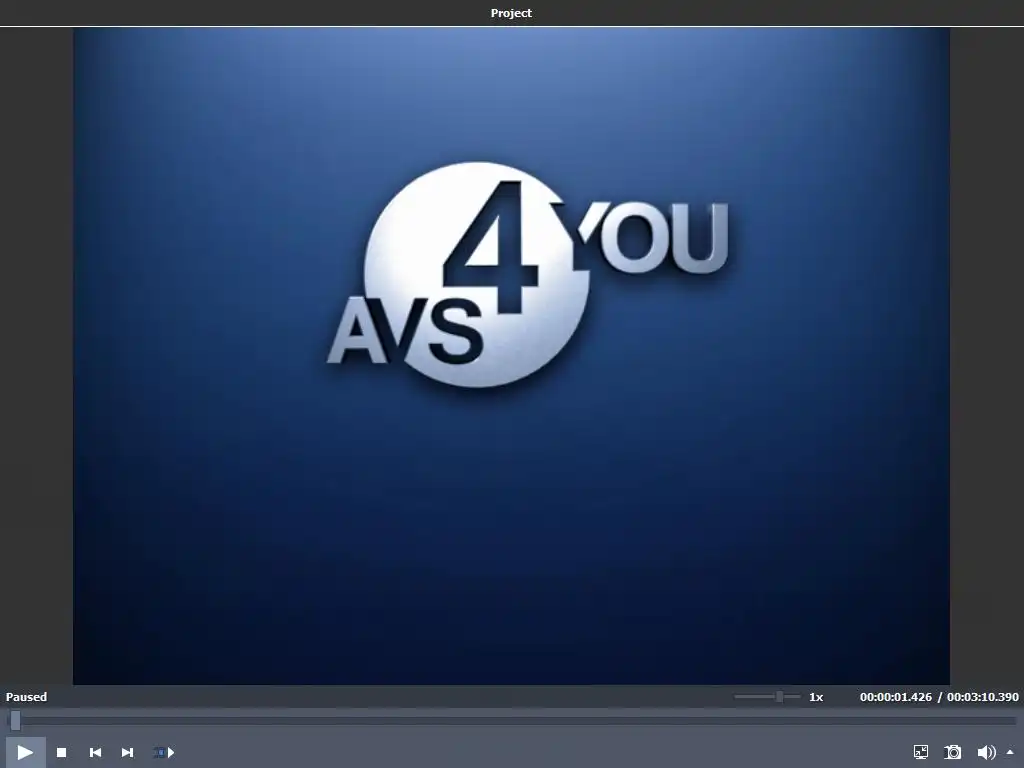The width and height of the screenshot is (1024, 768).
Task: Click the current time 00:00:01.426
Action: click(895, 697)
